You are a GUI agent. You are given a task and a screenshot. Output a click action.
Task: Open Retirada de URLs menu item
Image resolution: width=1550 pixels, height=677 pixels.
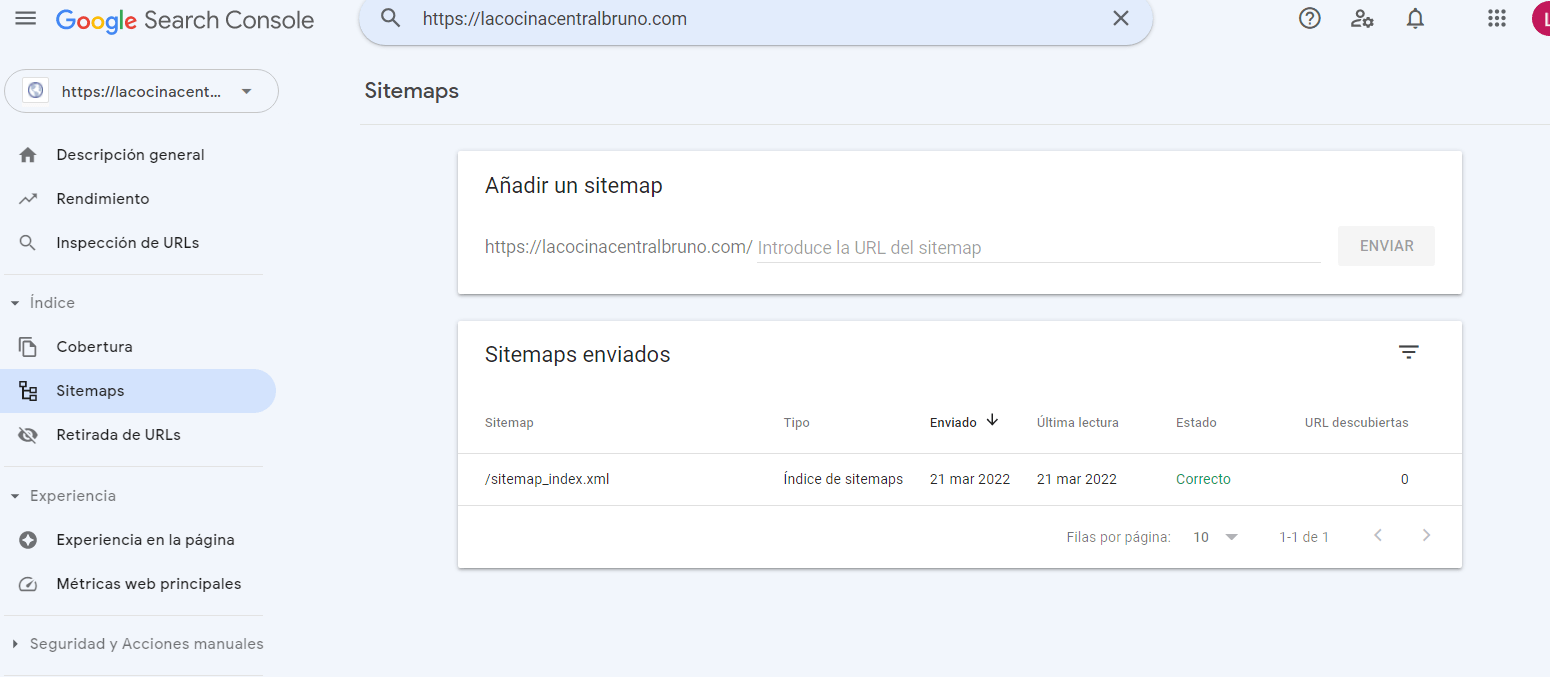(138, 435)
